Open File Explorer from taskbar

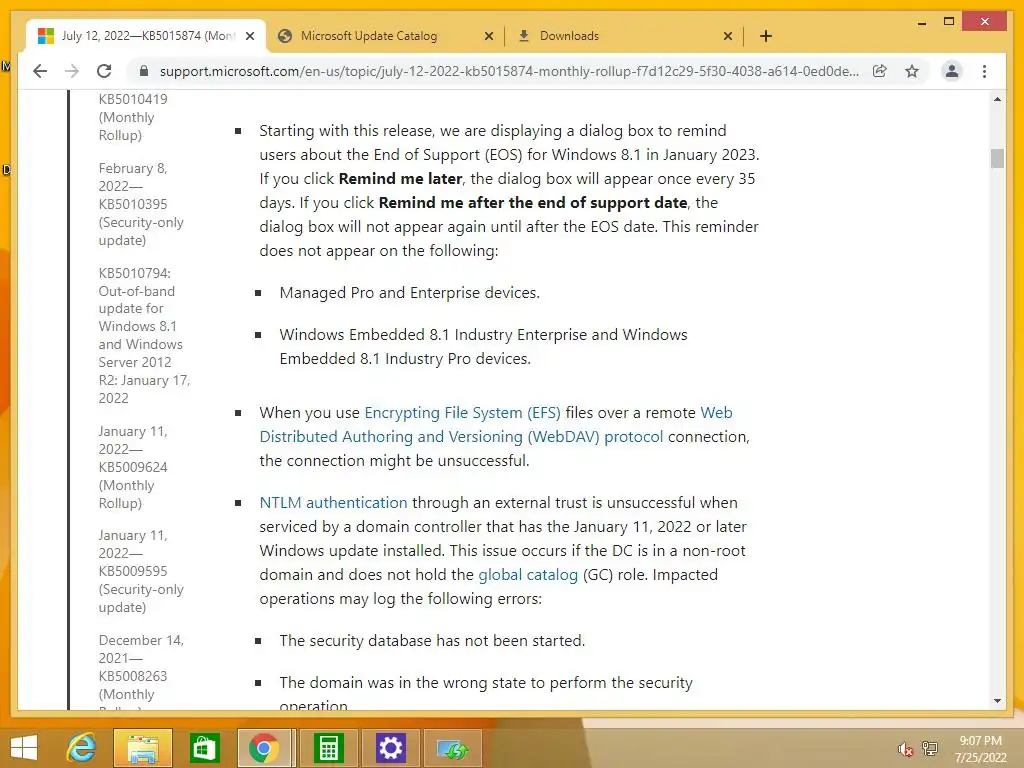(x=143, y=748)
